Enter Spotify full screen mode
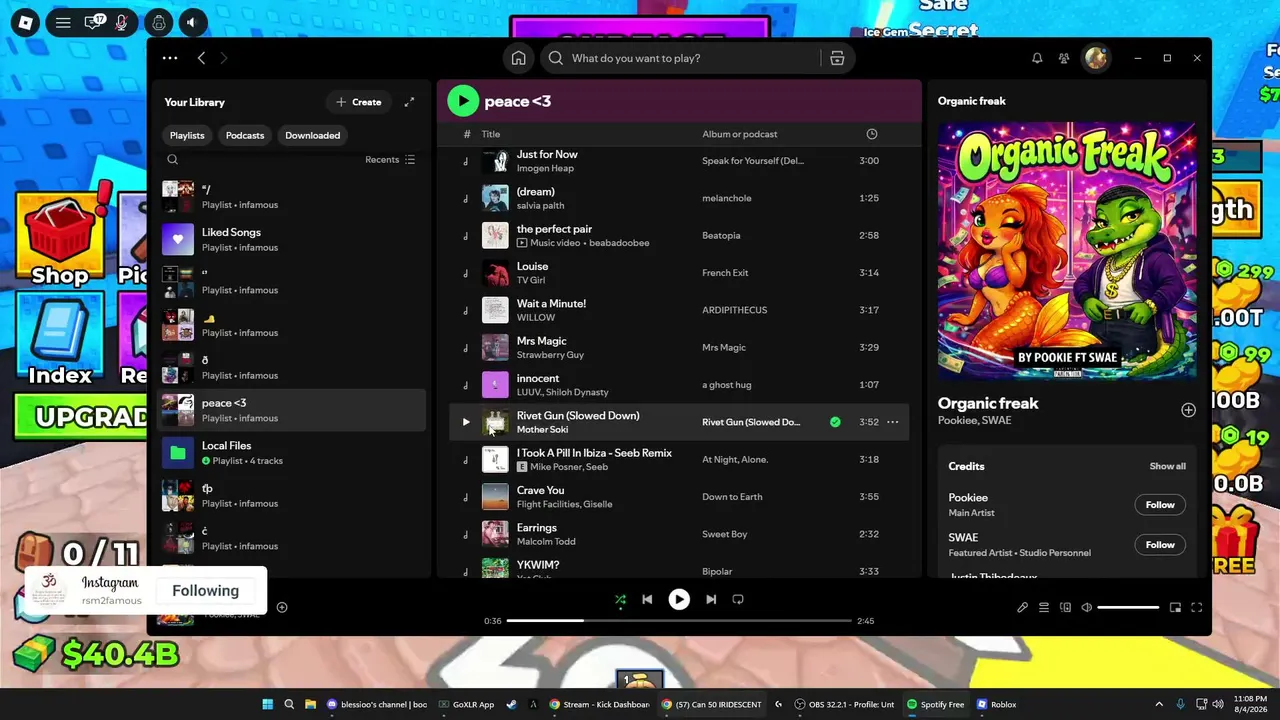Viewport: 1280px width, 720px height. click(x=1197, y=607)
